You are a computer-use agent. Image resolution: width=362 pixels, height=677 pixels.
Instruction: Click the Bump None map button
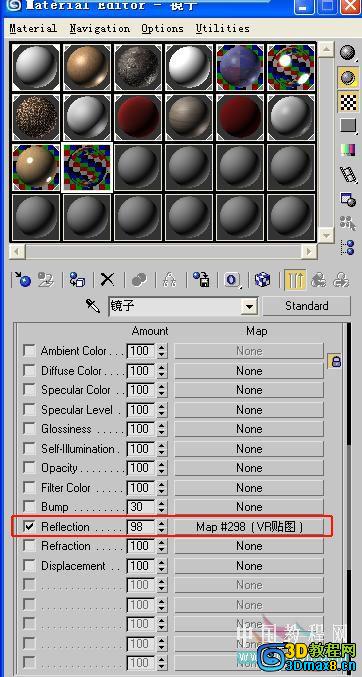[x=249, y=507]
